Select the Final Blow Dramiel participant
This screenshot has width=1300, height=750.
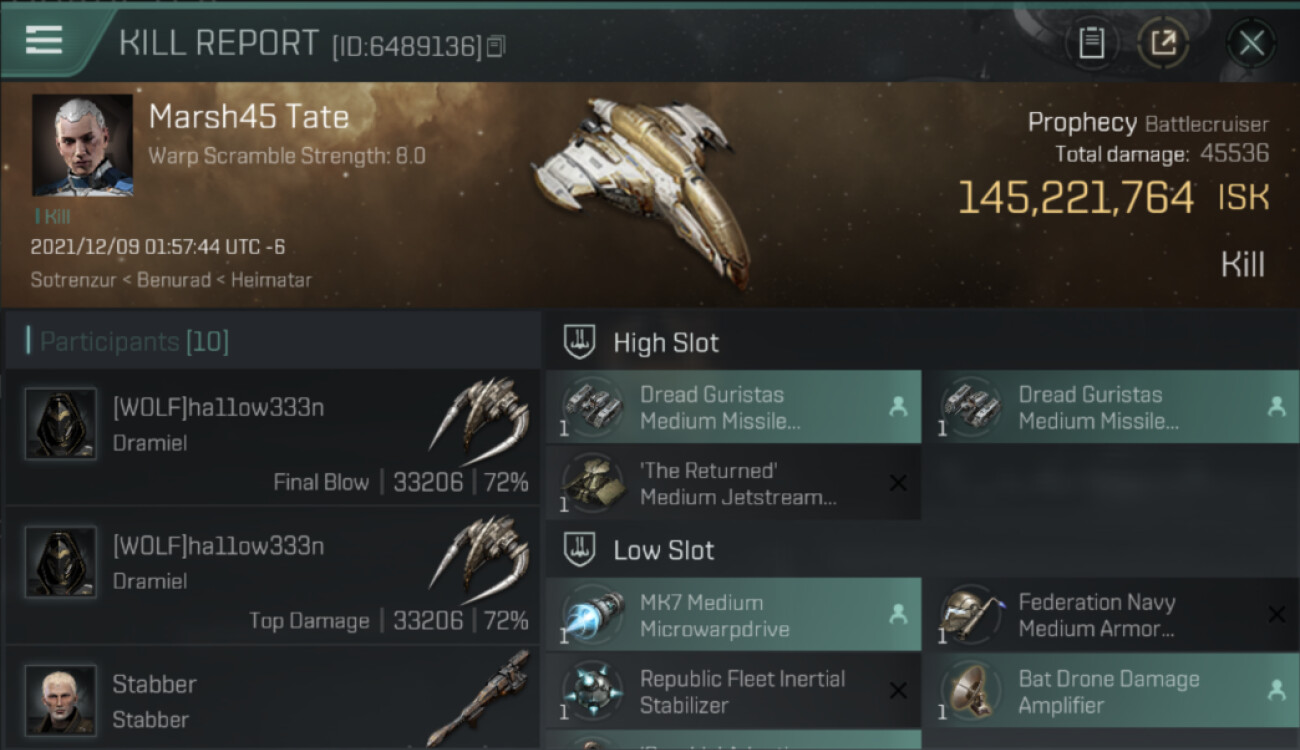point(272,438)
